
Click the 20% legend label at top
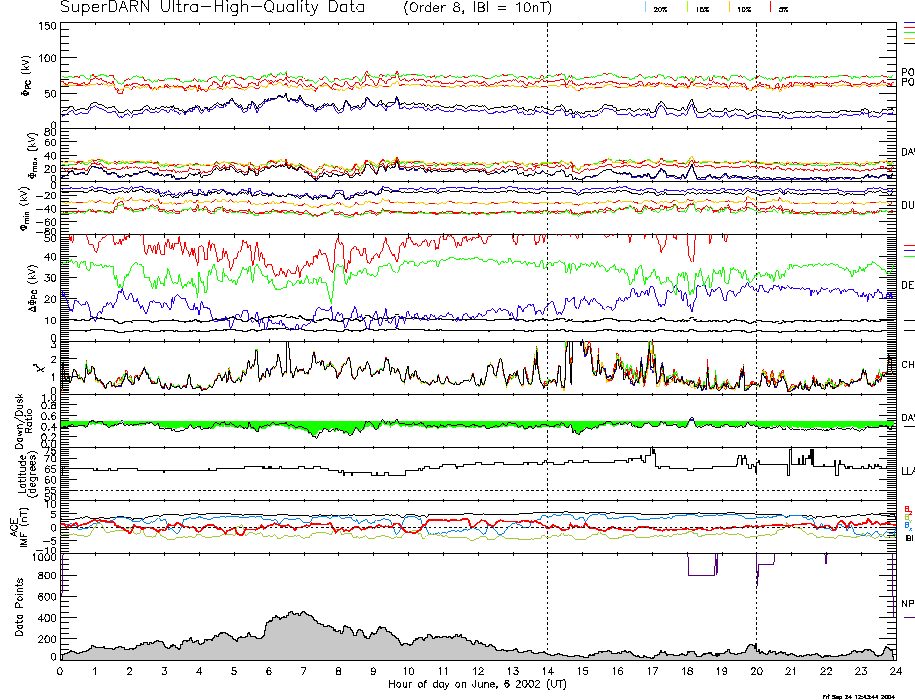click(660, 8)
